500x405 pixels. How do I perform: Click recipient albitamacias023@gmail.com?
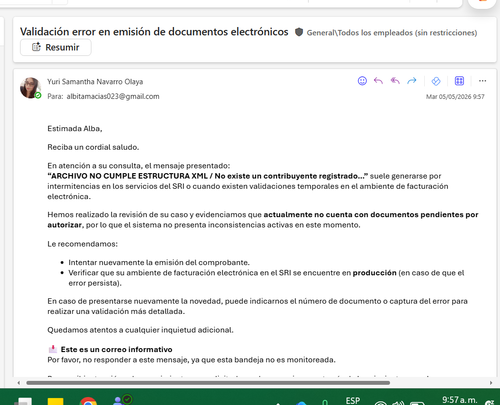113,96
